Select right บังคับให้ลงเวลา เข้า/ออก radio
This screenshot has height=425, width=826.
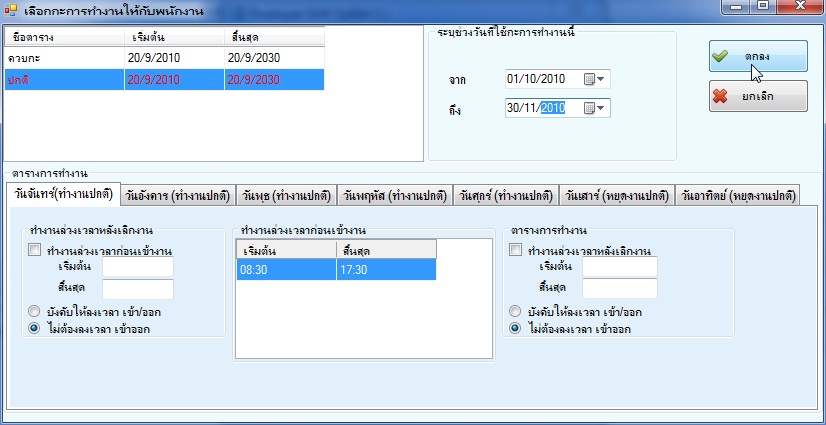[516, 312]
